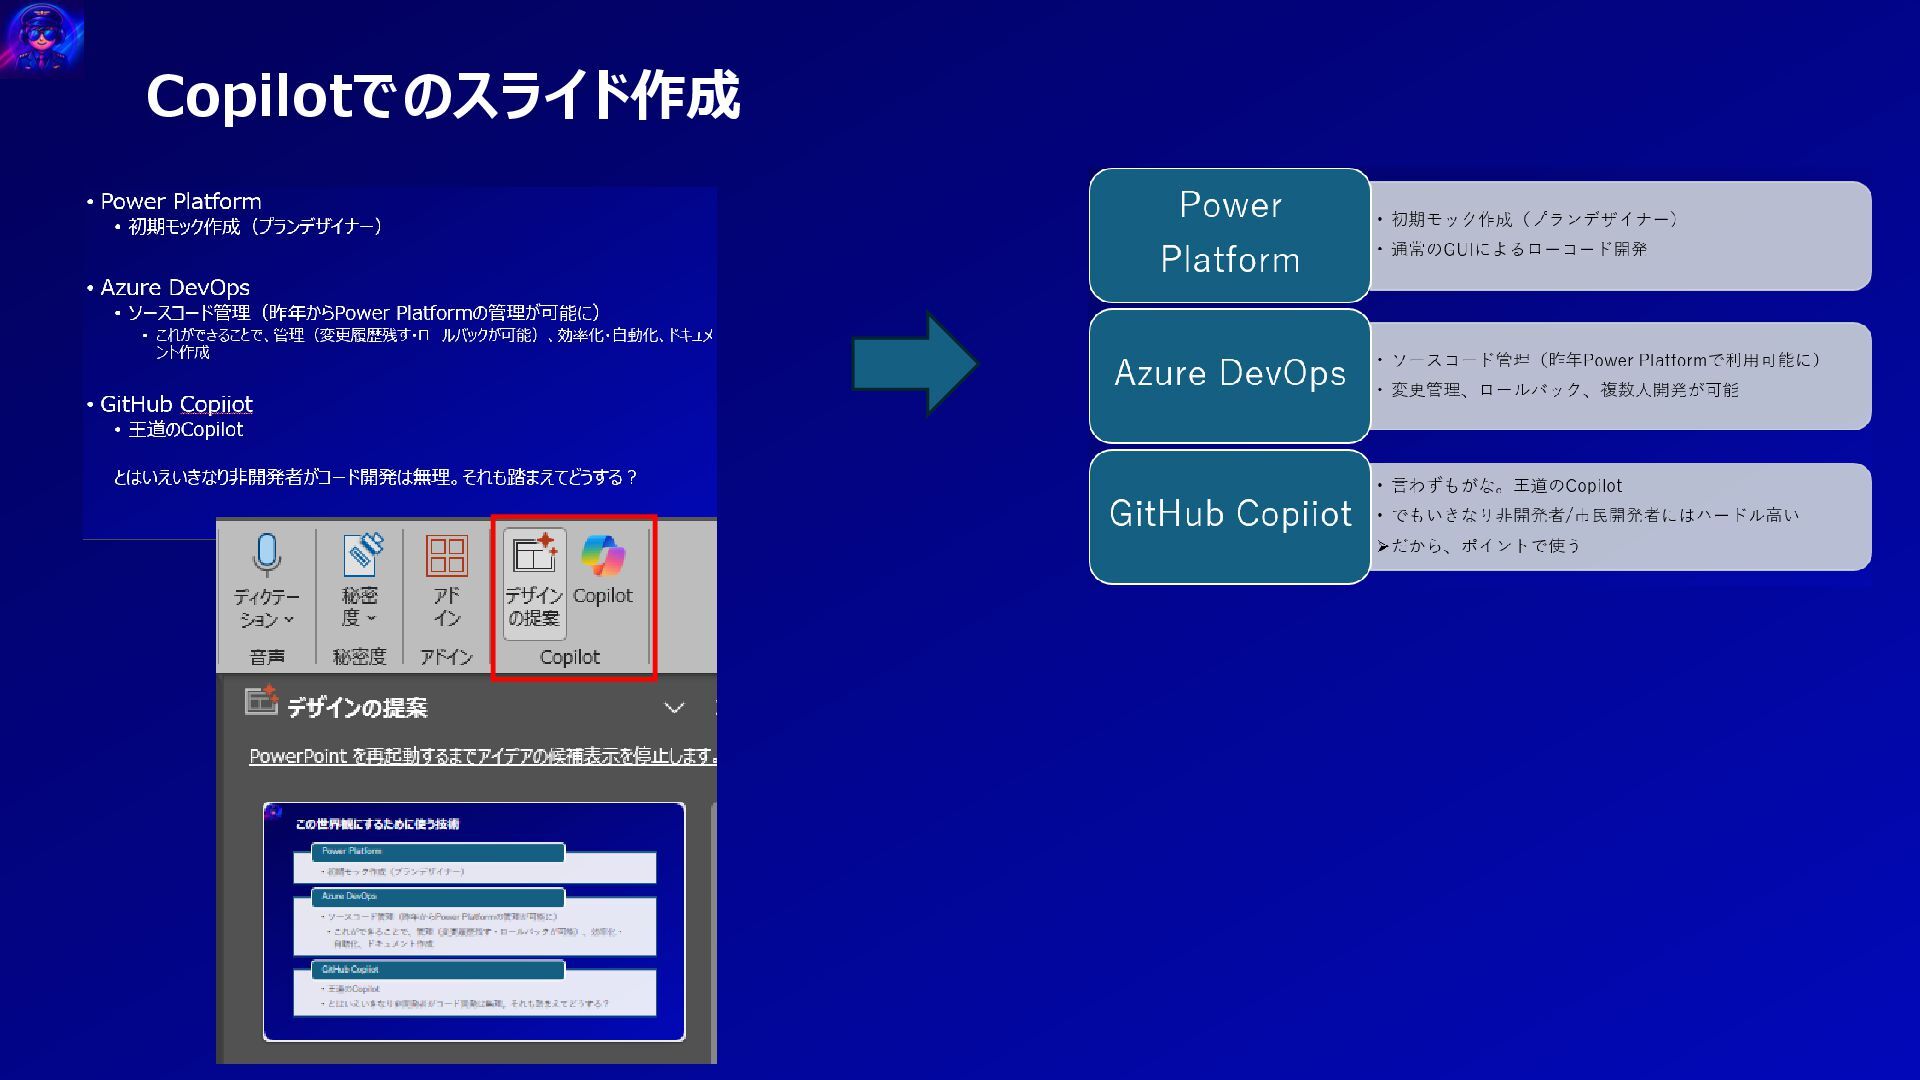Viewport: 1920px width, 1080px height.
Task: Click the アドイン add-ins icon
Action: 446,555
